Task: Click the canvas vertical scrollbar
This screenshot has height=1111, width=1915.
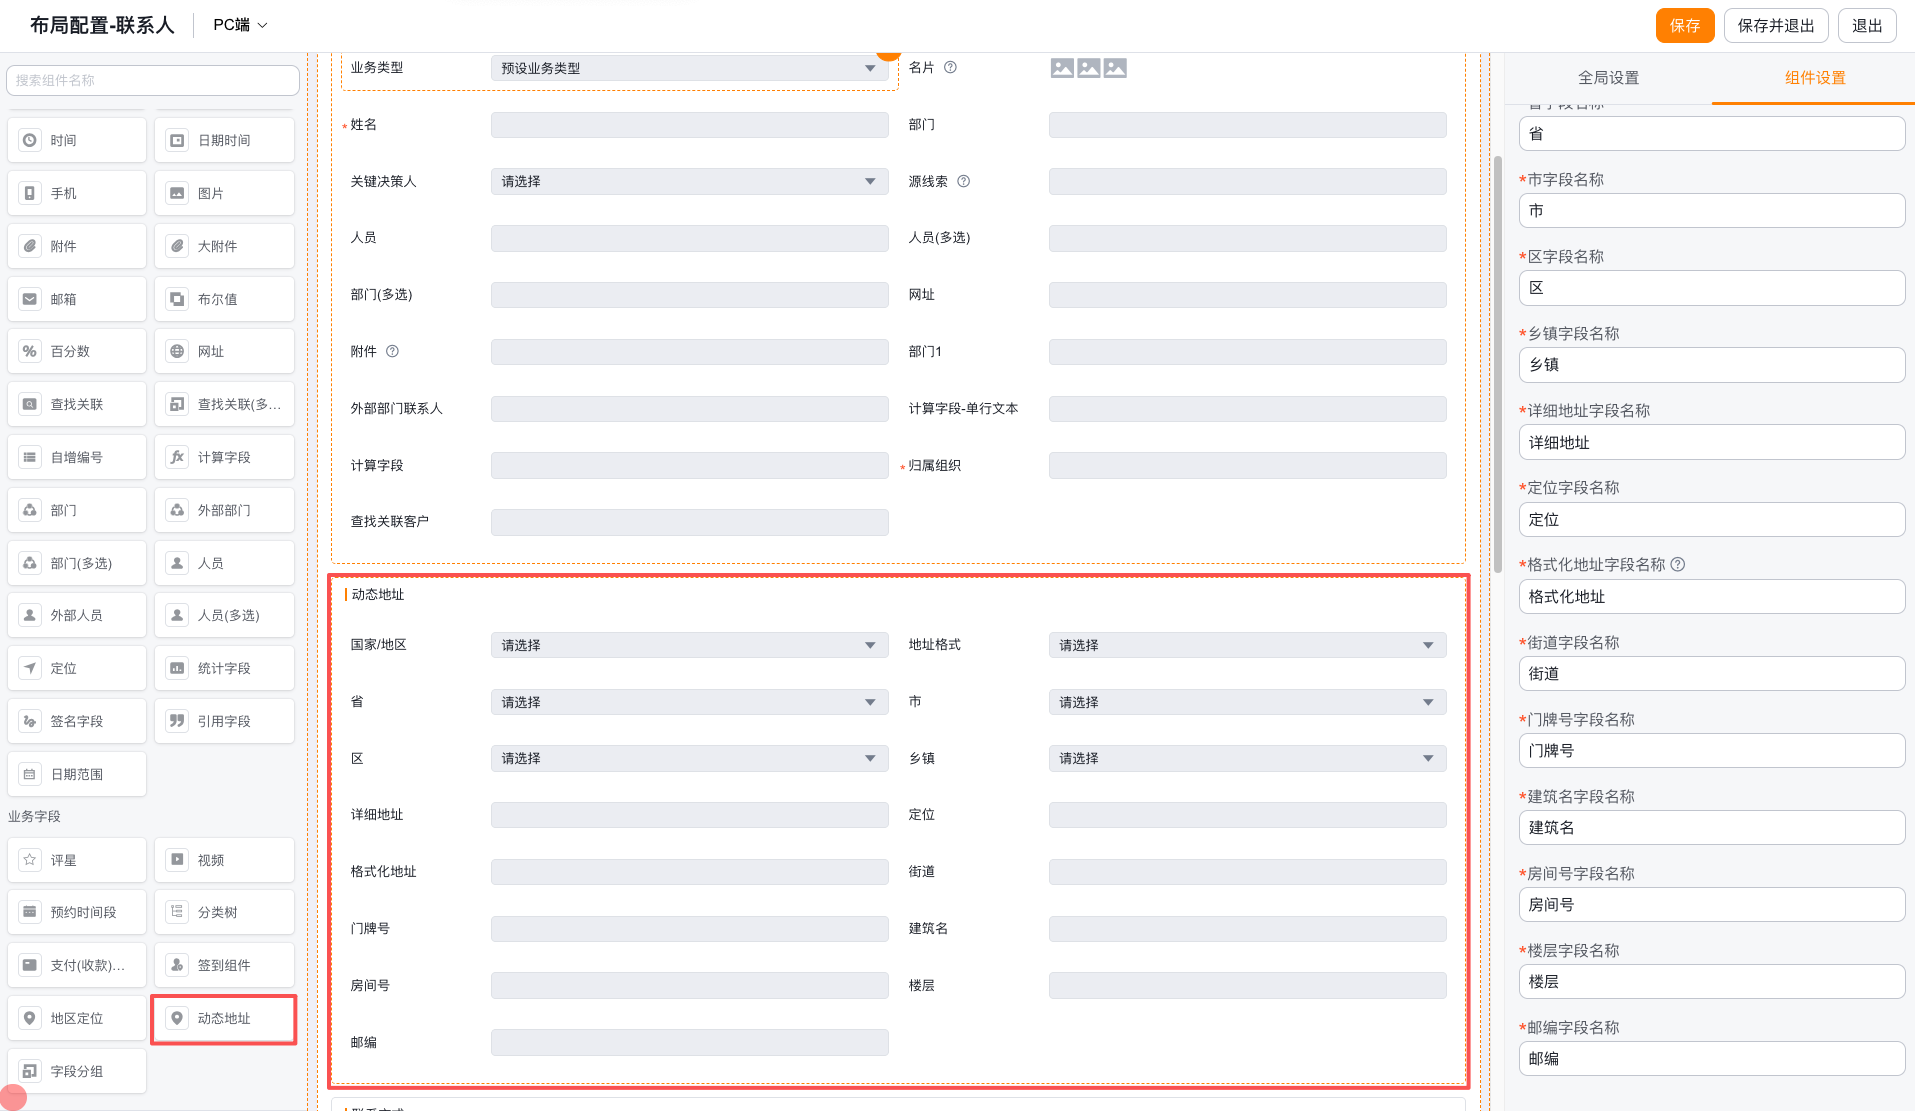Action: tap(1497, 364)
